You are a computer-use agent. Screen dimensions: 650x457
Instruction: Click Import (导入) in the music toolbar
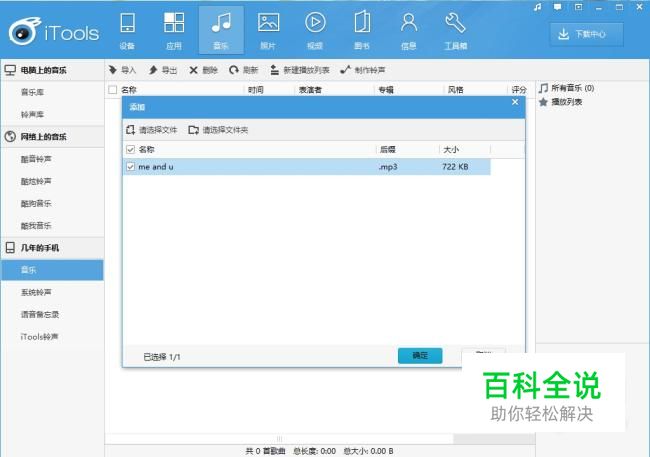122,70
